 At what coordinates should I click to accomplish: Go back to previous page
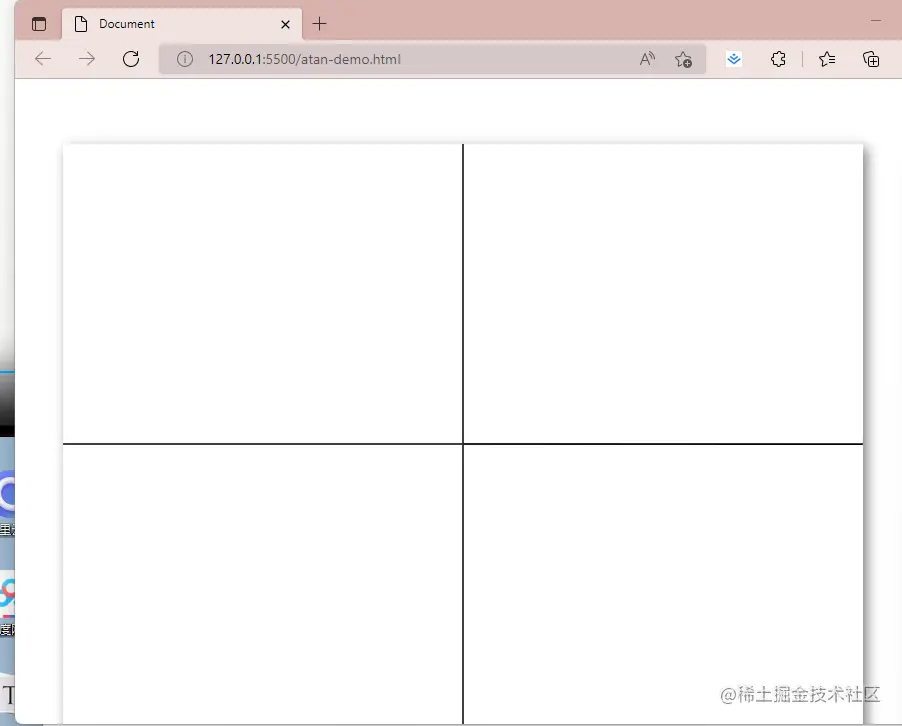pyautogui.click(x=43, y=59)
